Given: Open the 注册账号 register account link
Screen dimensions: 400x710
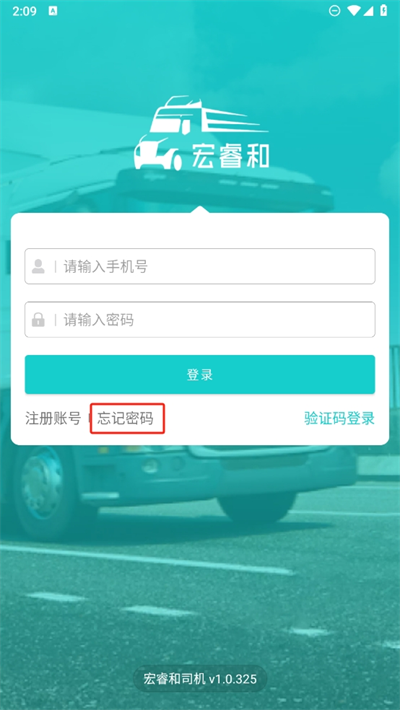Looking at the screenshot, I should pyautogui.click(x=53, y=418).
